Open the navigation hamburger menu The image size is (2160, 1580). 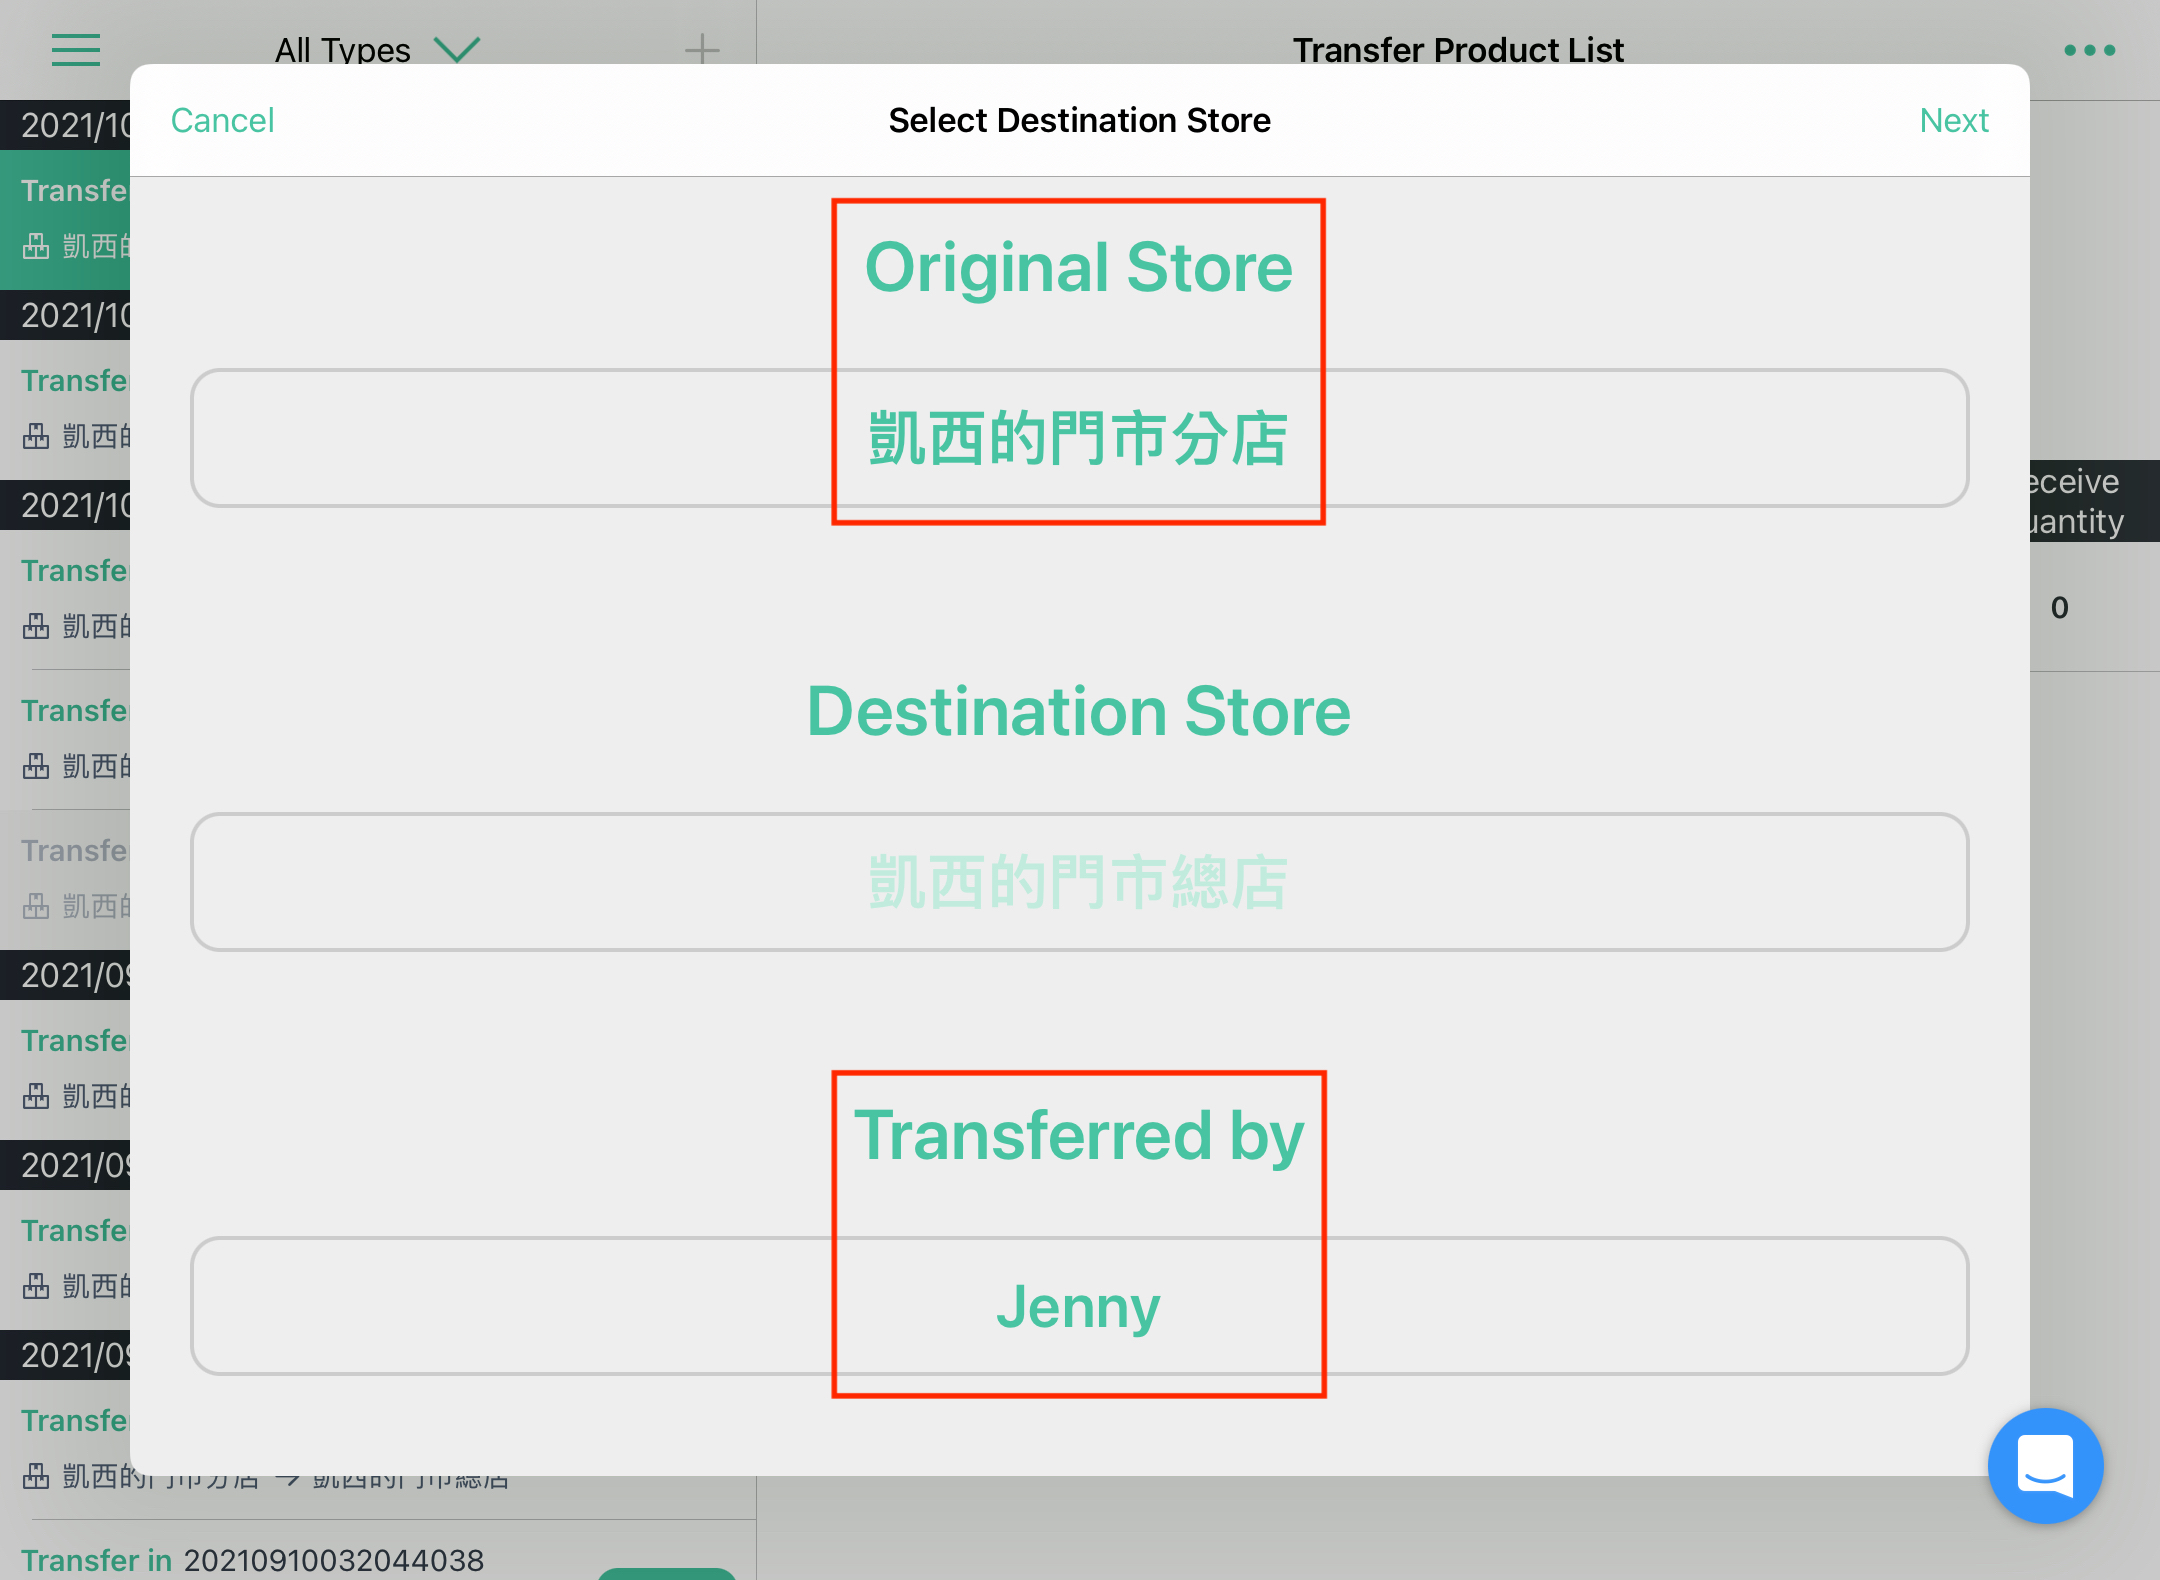coord(75,50)
